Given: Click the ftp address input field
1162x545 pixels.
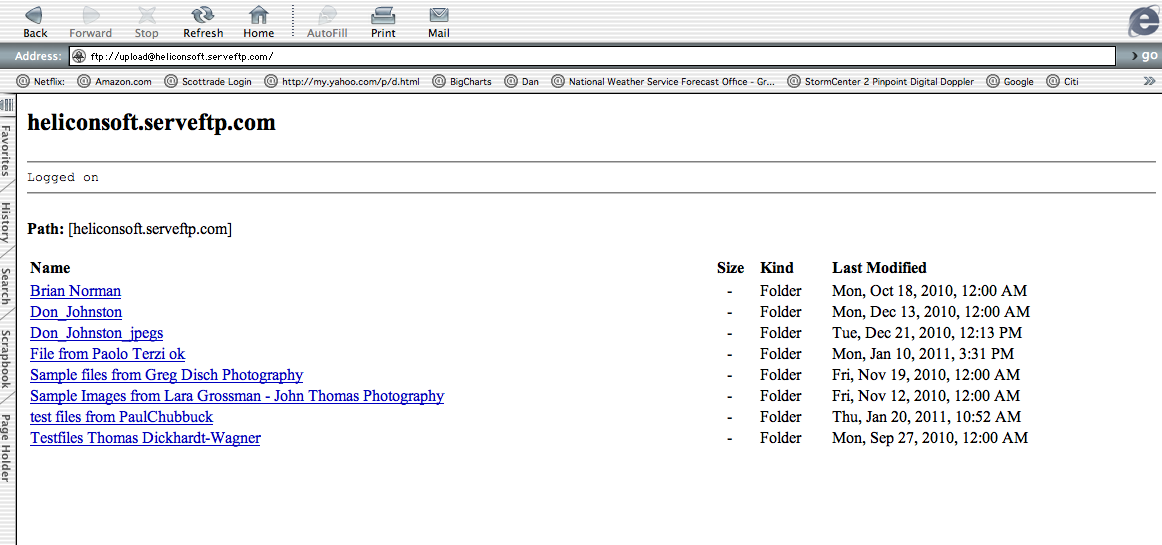Looking at the screenshot, I should 593,56.
